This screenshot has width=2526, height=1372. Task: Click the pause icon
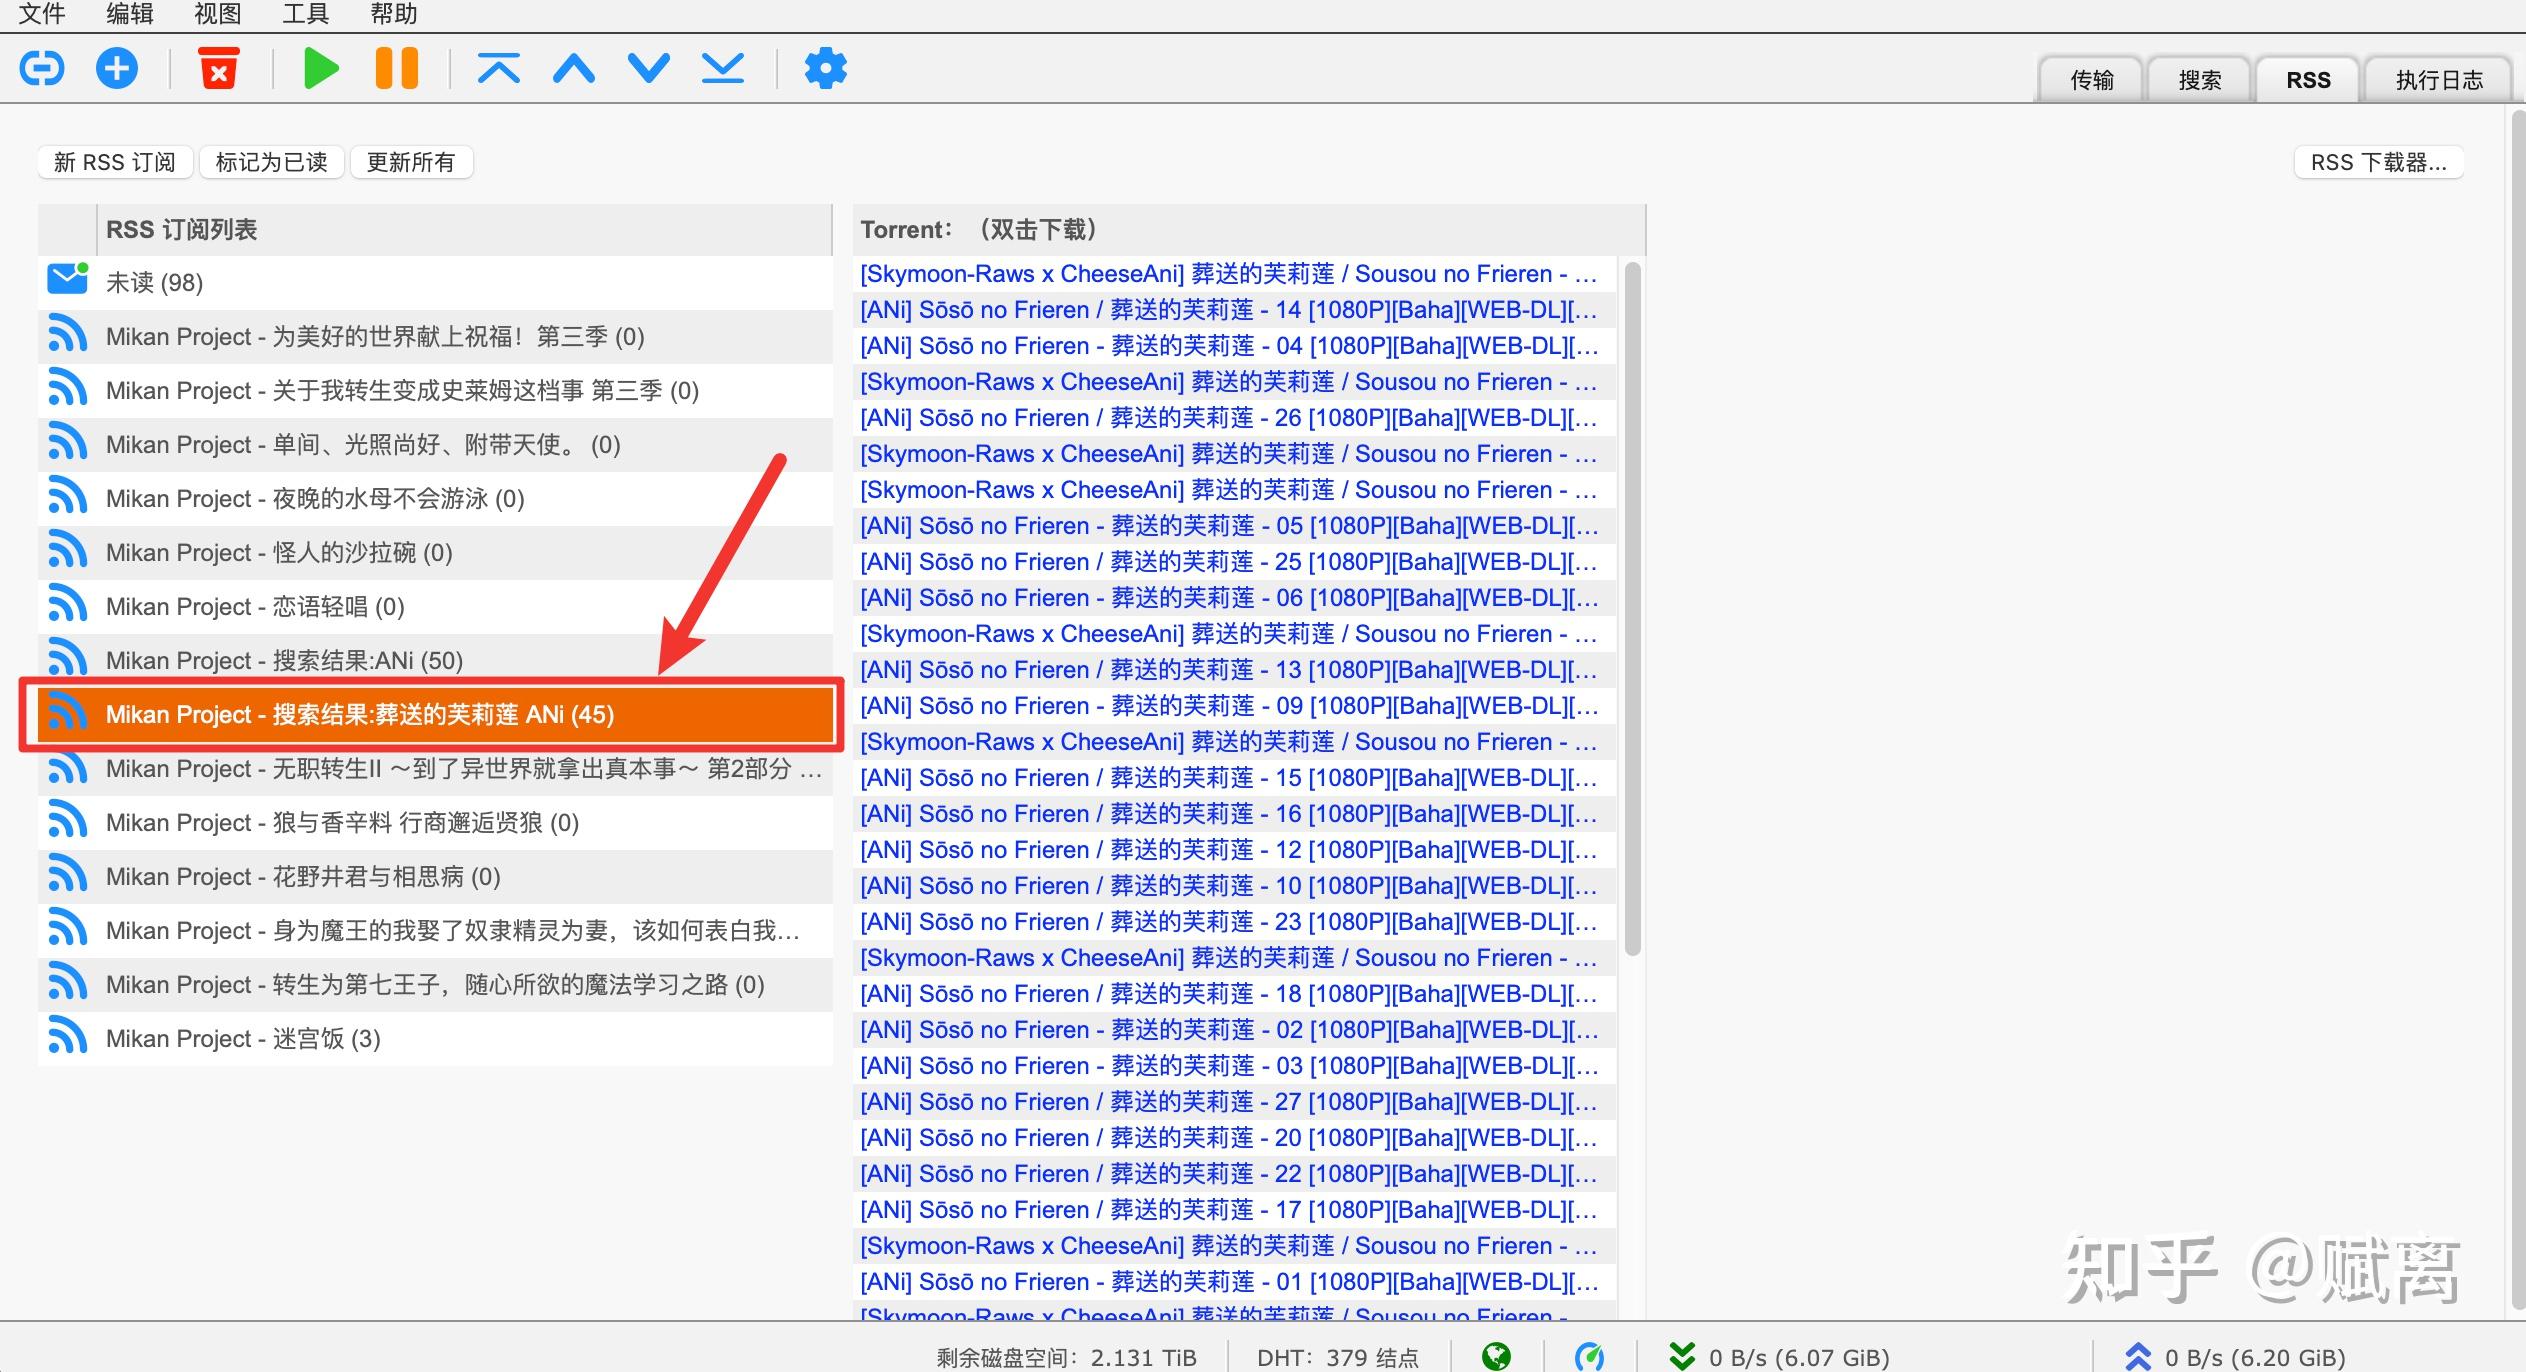[x=396, y=68]
